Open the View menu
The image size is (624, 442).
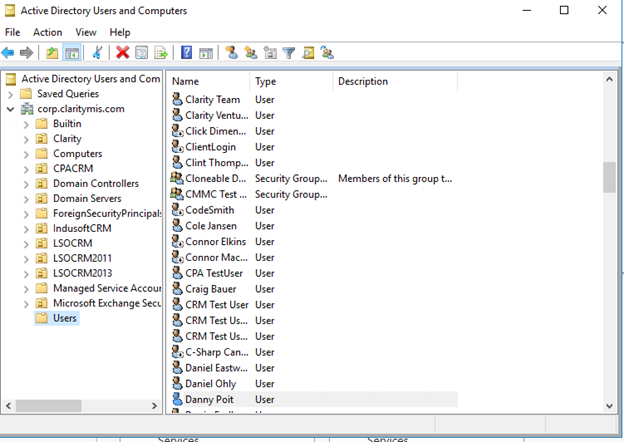point(86,32)
